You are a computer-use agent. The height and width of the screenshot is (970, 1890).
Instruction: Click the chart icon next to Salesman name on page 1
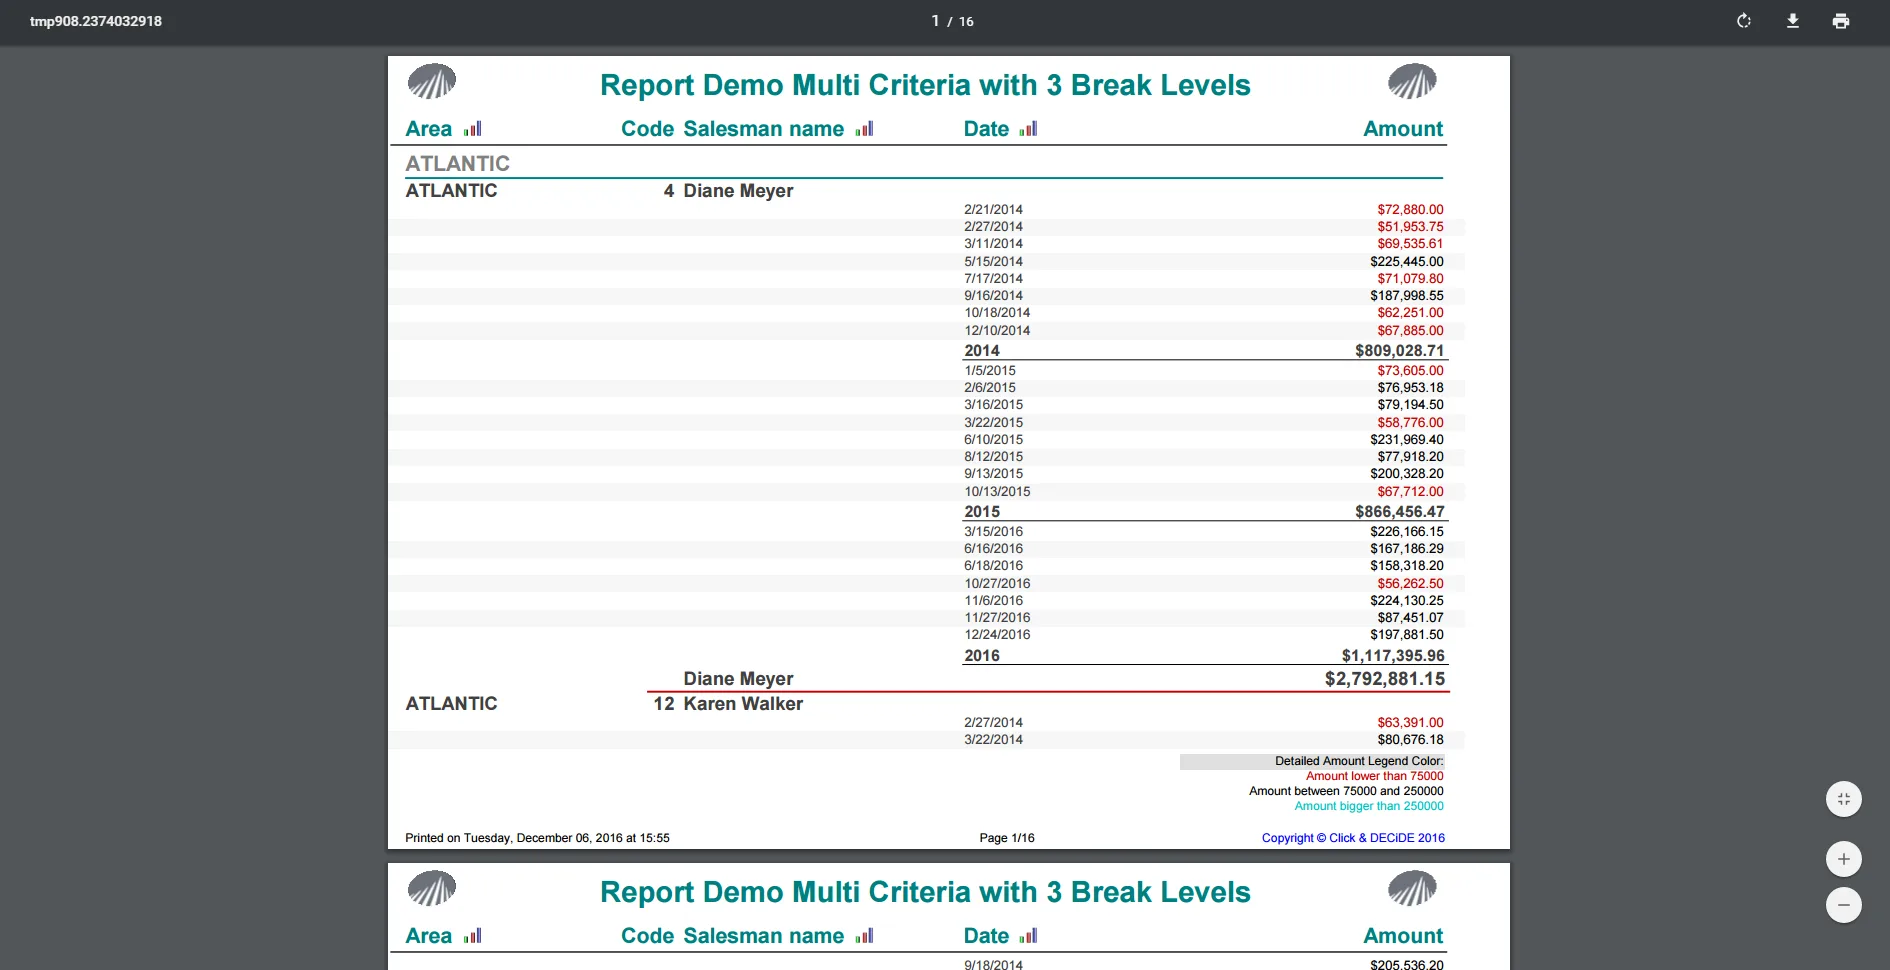(x=865, y=129)
